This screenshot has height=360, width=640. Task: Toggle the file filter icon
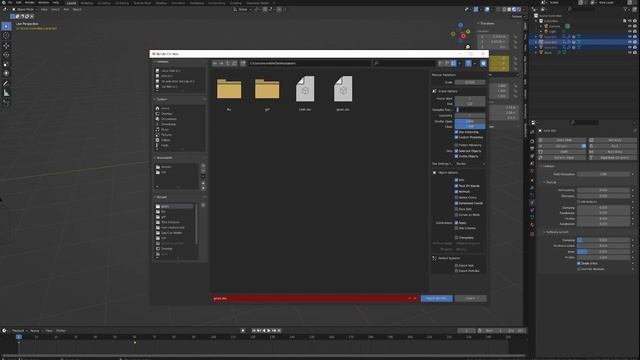[x=468, y=63]
